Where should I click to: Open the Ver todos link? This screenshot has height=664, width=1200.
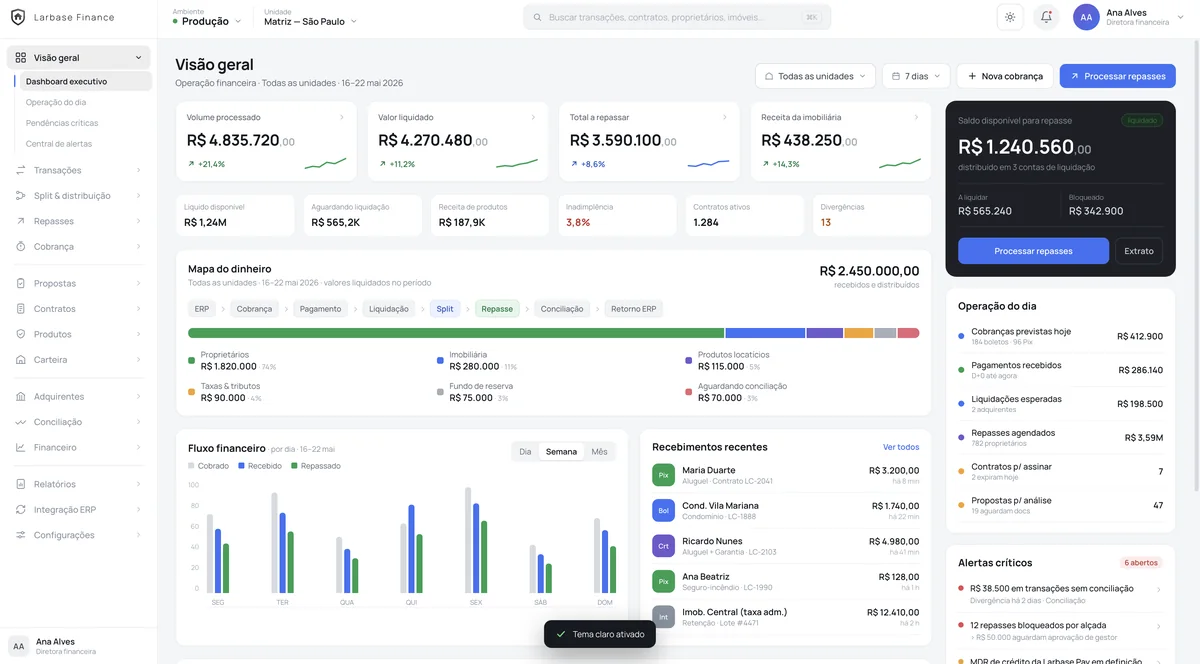tap(901, 447)
